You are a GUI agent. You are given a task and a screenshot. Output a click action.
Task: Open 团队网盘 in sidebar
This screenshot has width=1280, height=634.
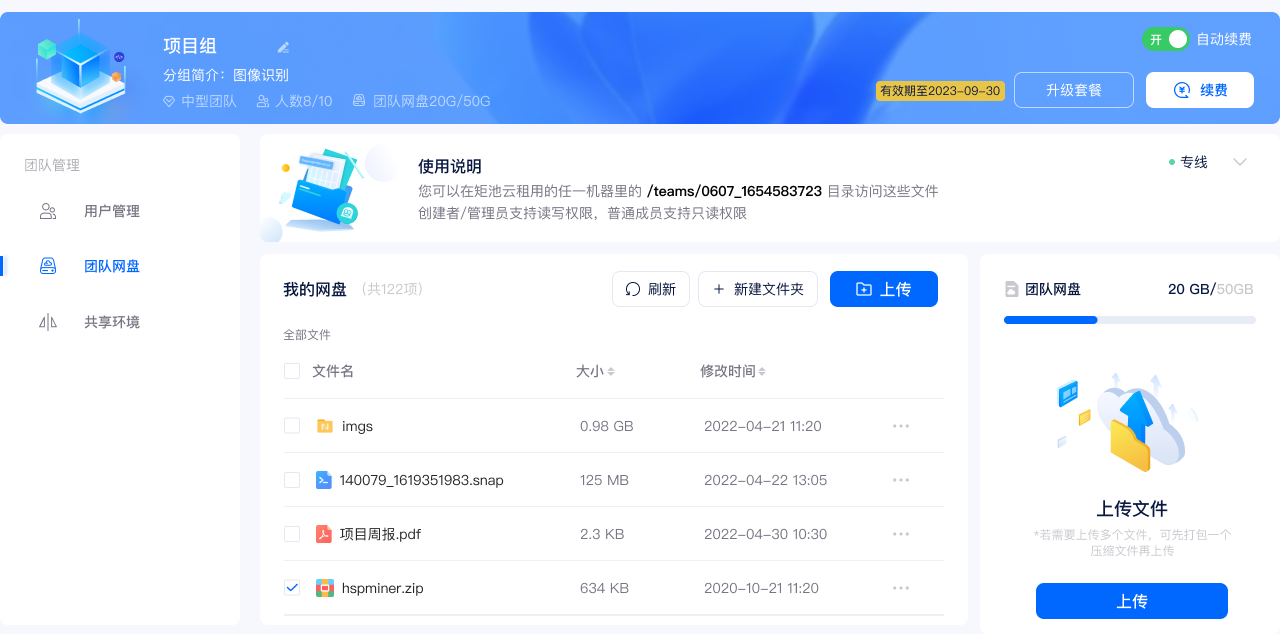tap(112, 266)
